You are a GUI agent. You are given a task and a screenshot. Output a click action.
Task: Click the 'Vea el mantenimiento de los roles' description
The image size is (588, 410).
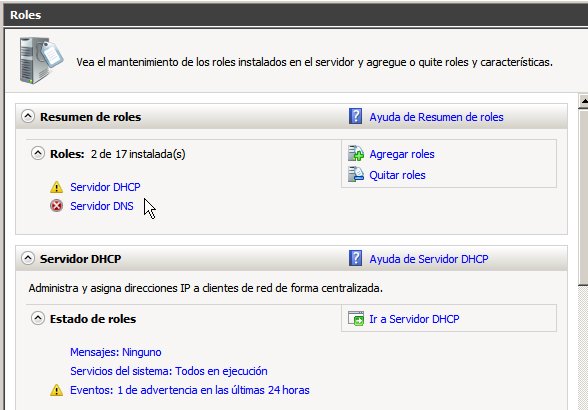(314, 62)
